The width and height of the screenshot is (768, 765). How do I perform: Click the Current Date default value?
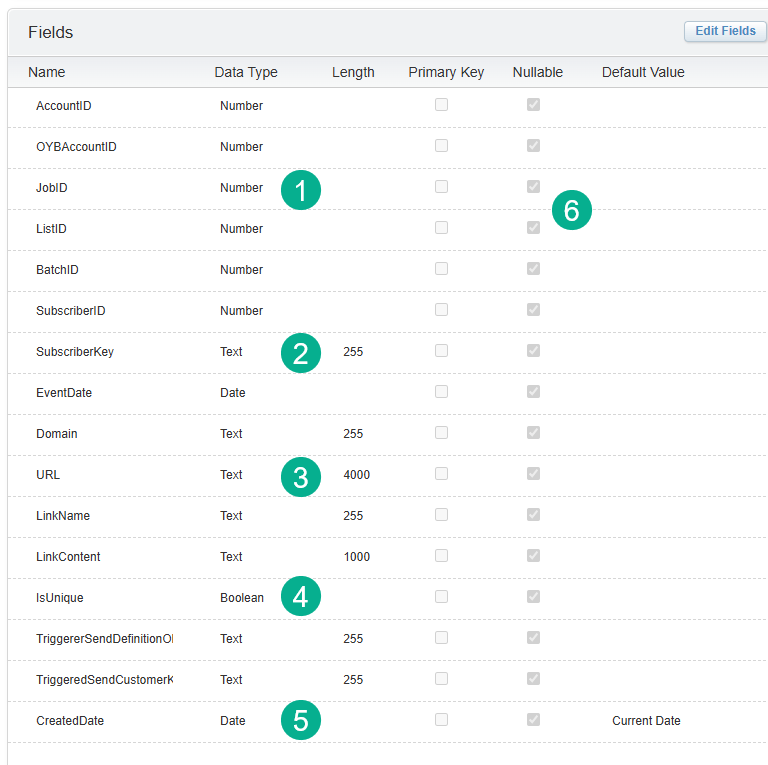pos(646,721)
